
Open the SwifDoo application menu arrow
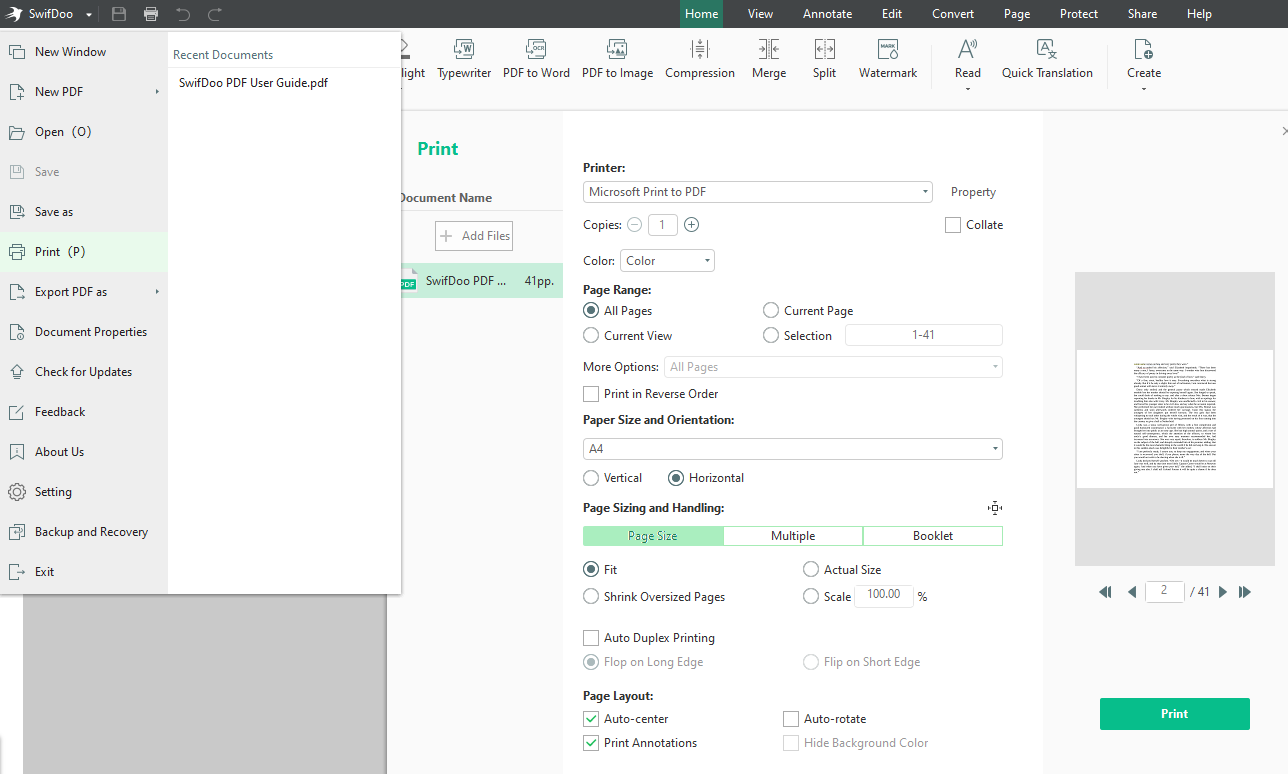pos(89,15)
